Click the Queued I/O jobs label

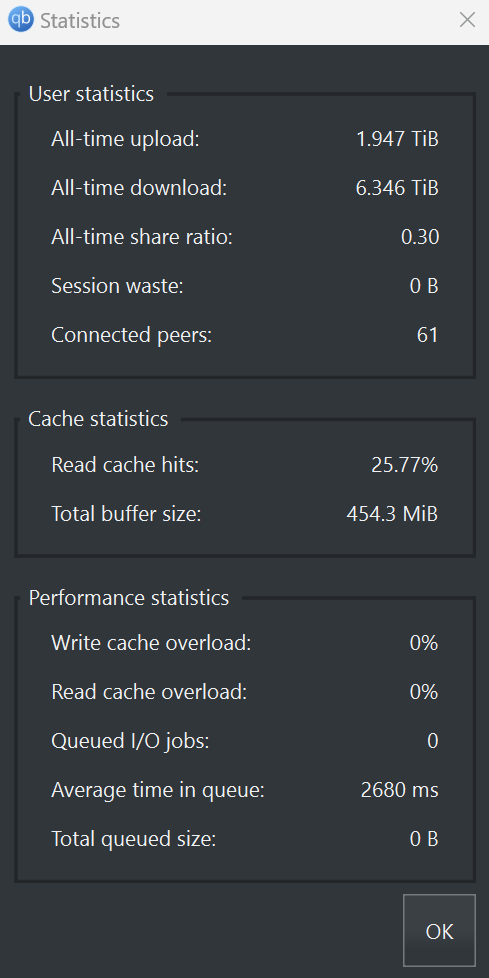pos(130,742)
